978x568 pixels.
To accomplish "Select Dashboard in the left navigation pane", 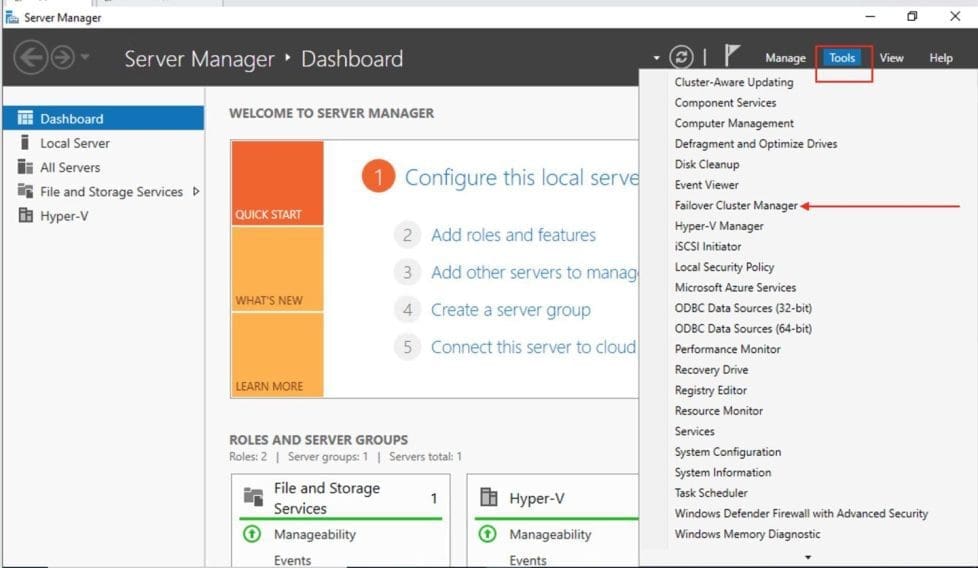I will pos(71,119).
